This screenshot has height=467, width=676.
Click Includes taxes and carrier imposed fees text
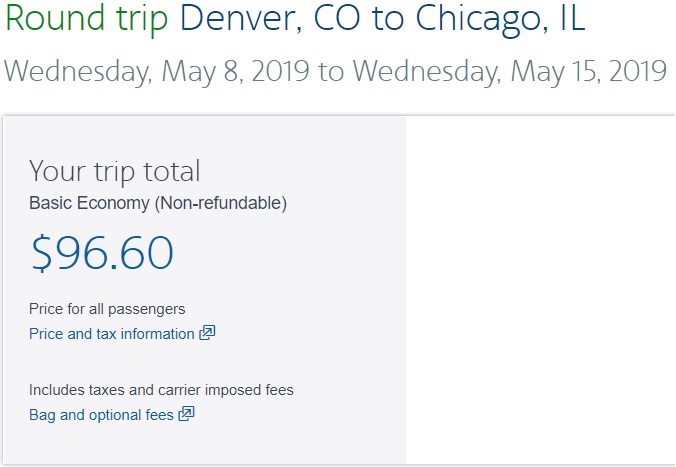[x=161, y=390]
